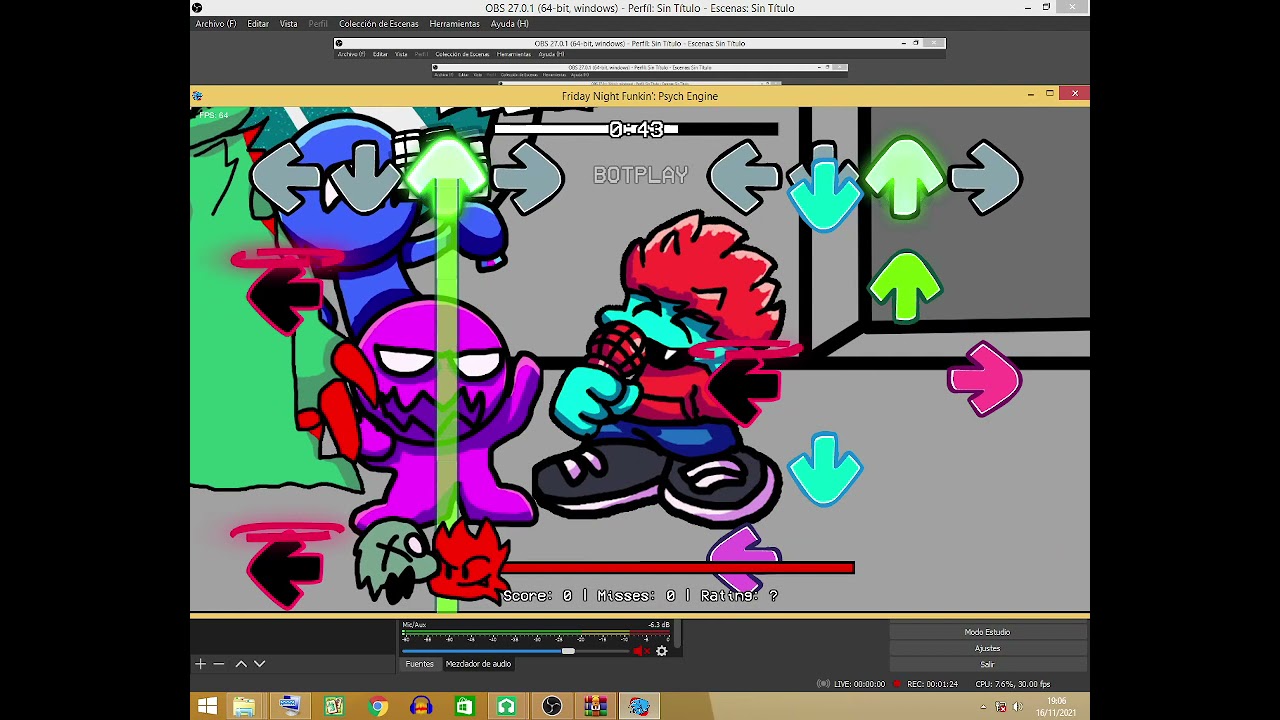Click the Score and Misses text line

[x=640, y=596]
